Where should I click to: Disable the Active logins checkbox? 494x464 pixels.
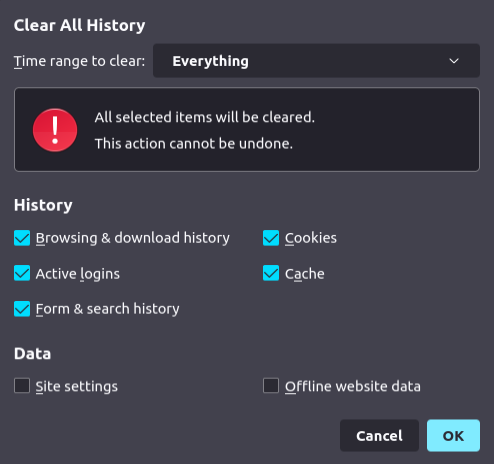22,273
